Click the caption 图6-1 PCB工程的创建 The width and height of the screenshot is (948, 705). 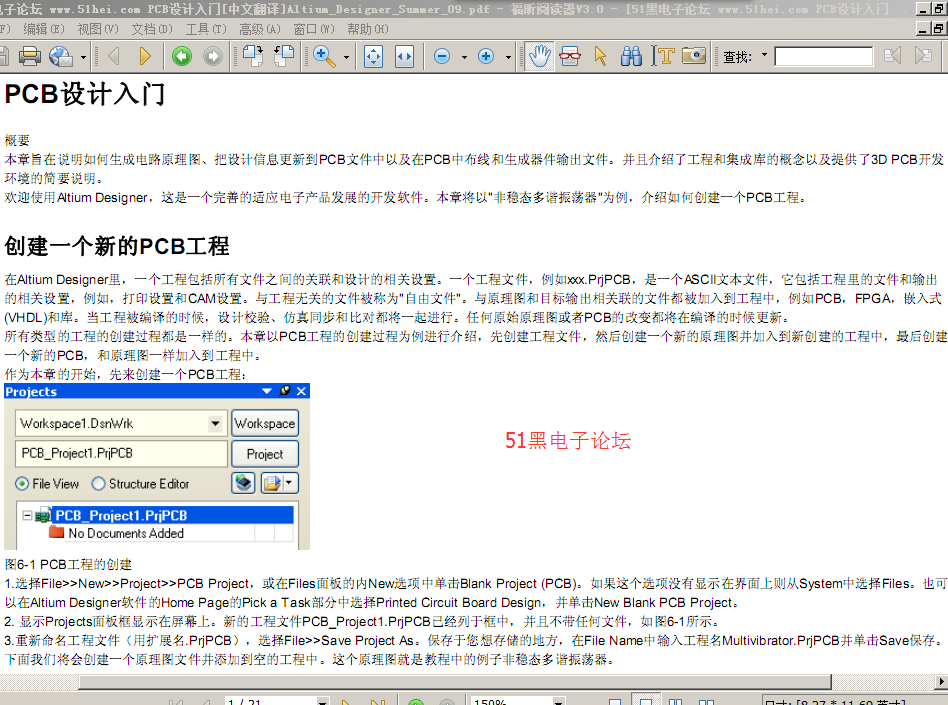(68, 564)
